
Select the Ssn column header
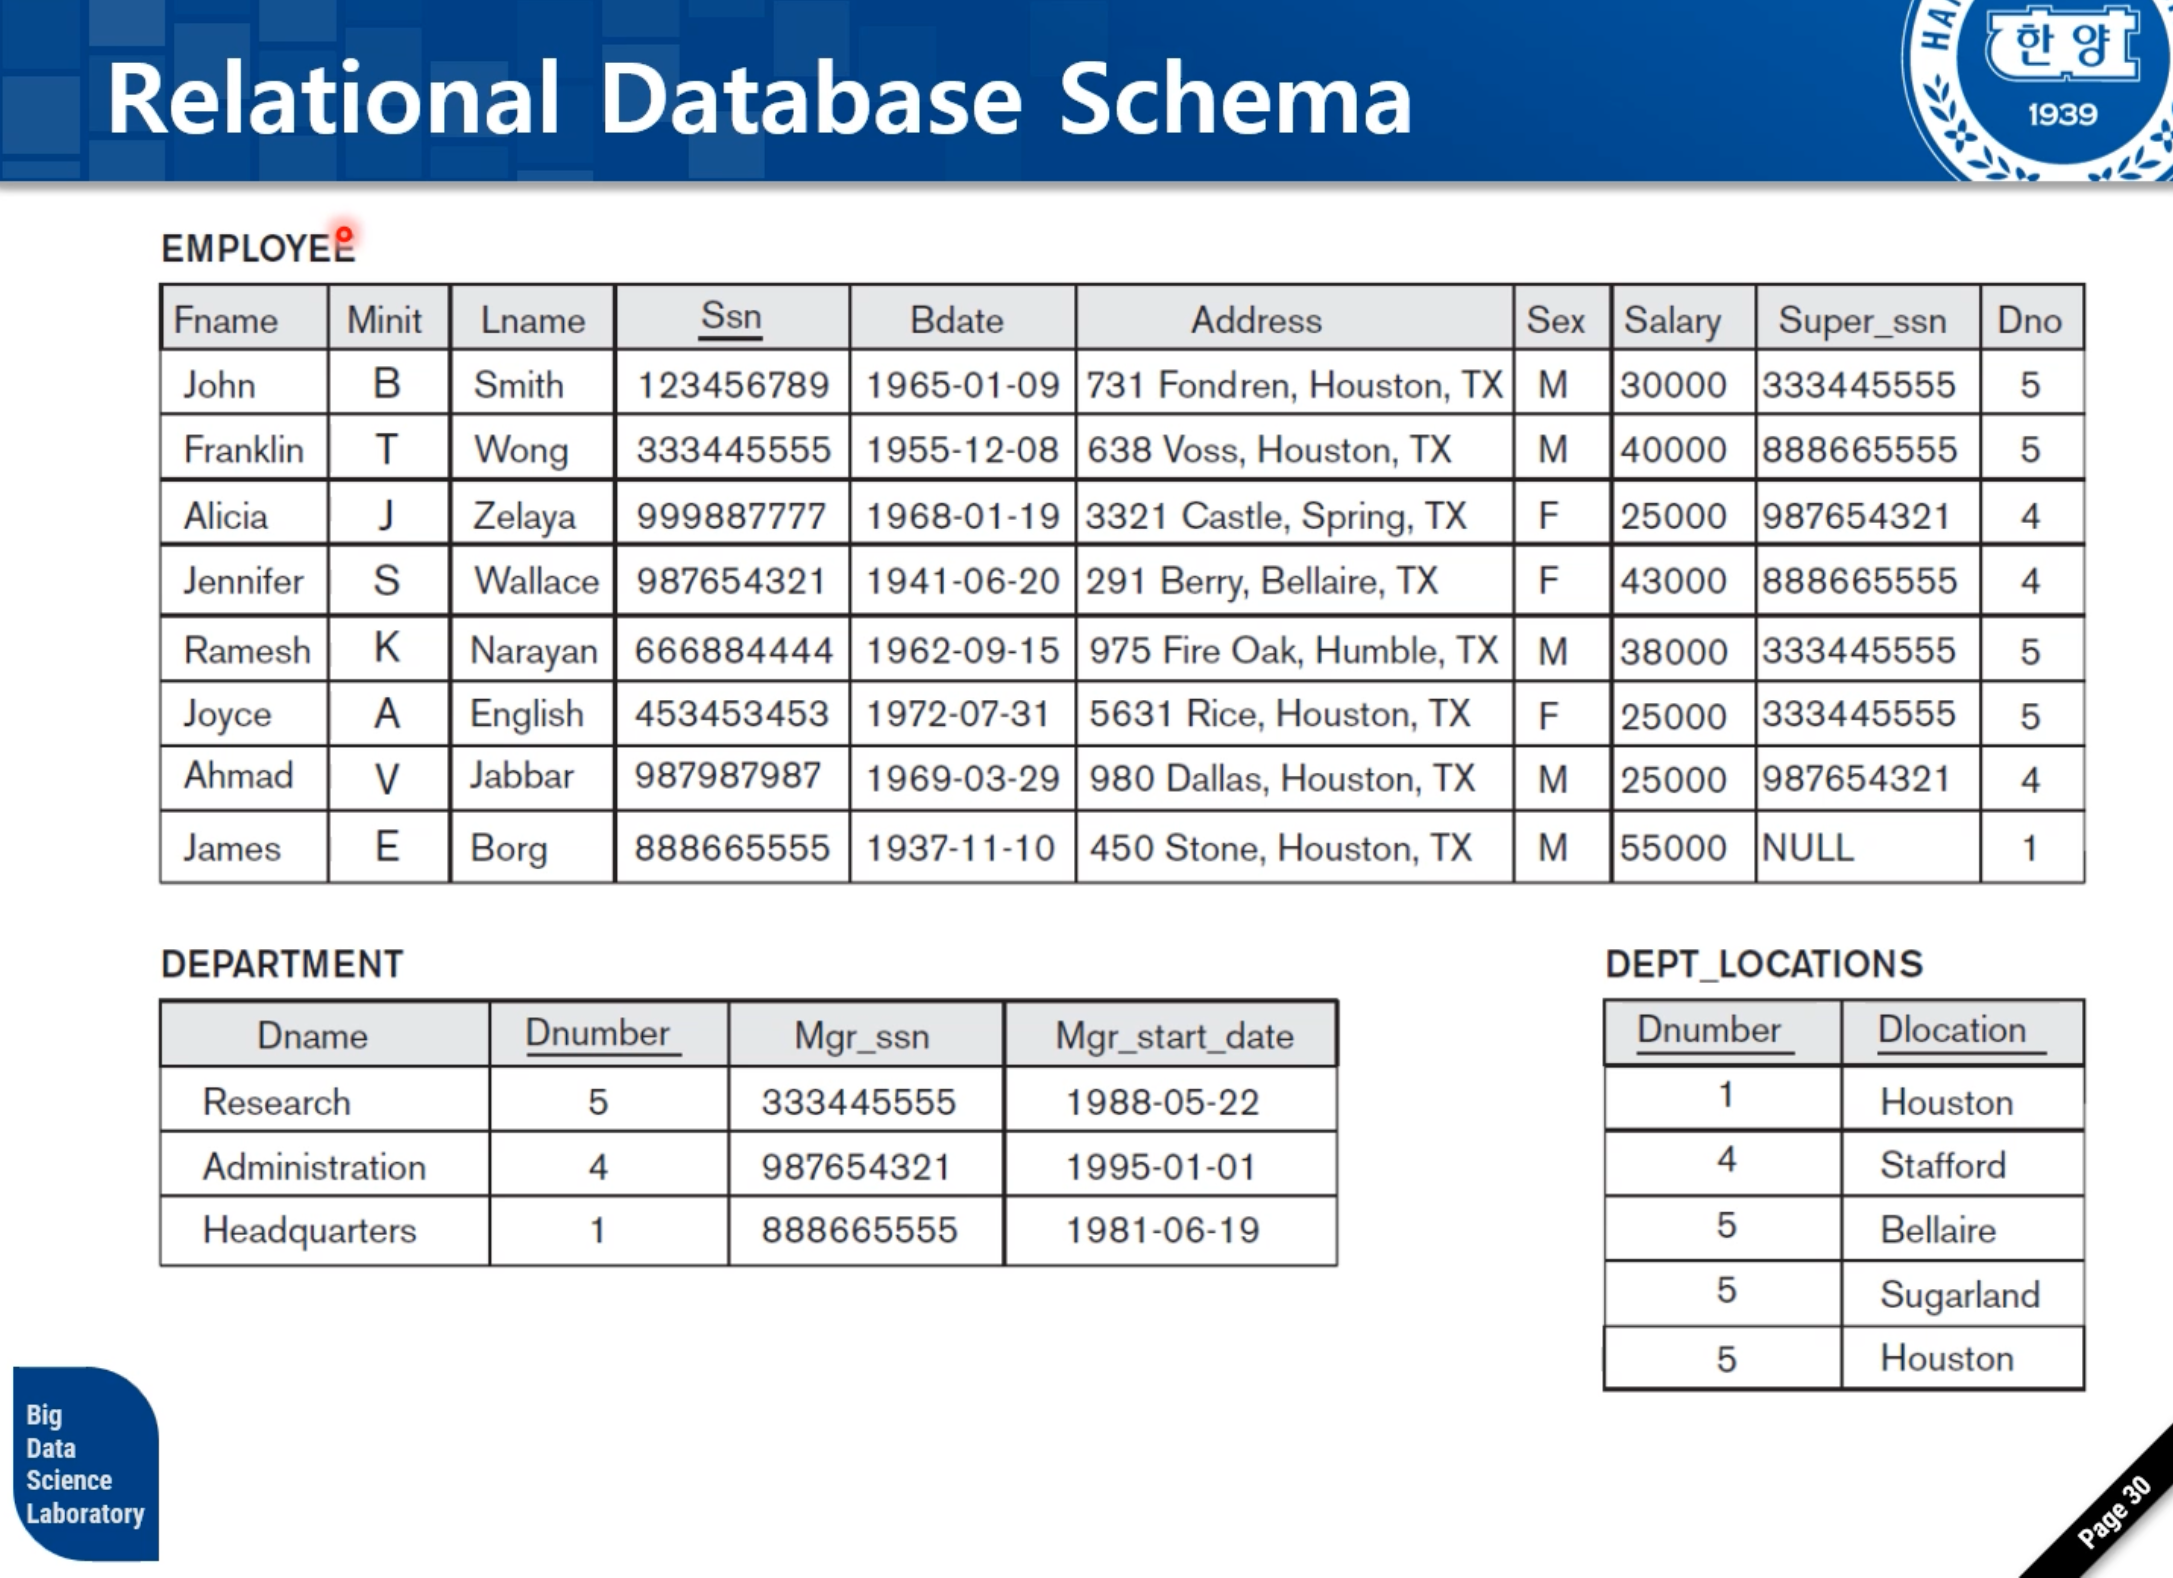(731, 317)
